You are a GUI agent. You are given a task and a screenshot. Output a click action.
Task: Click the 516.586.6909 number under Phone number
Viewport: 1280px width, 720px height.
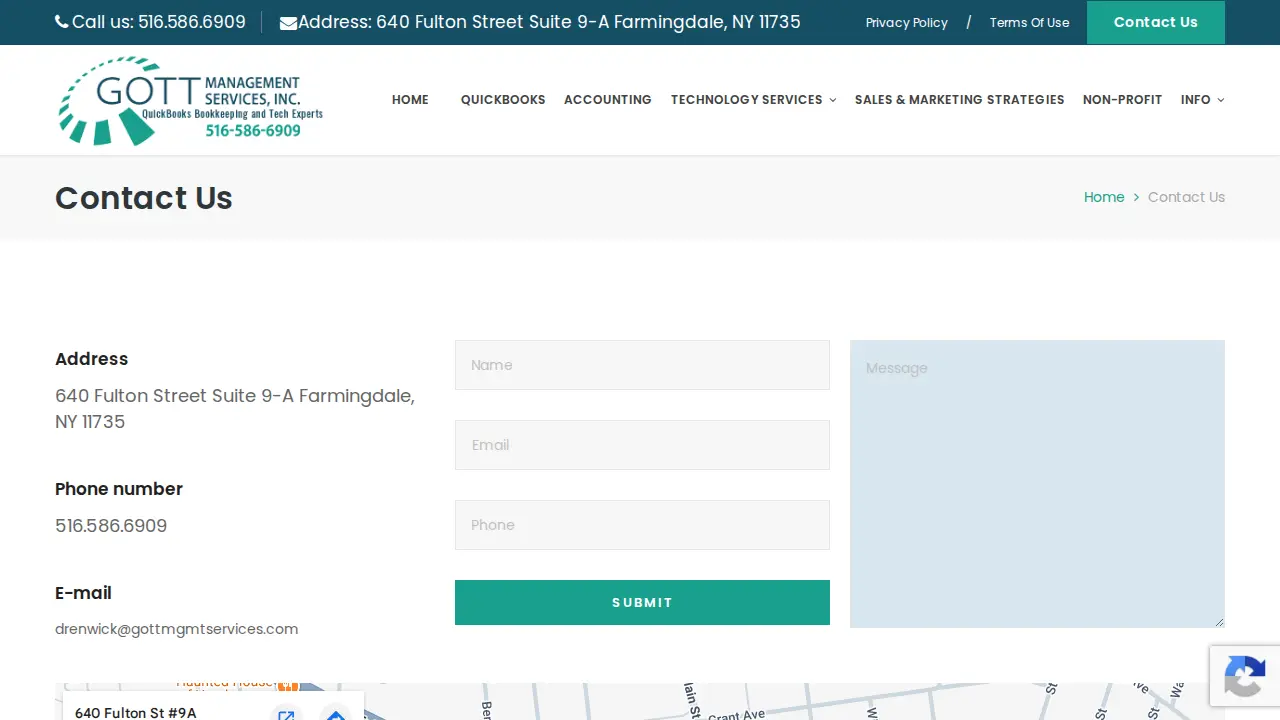[x=111, y=526]
